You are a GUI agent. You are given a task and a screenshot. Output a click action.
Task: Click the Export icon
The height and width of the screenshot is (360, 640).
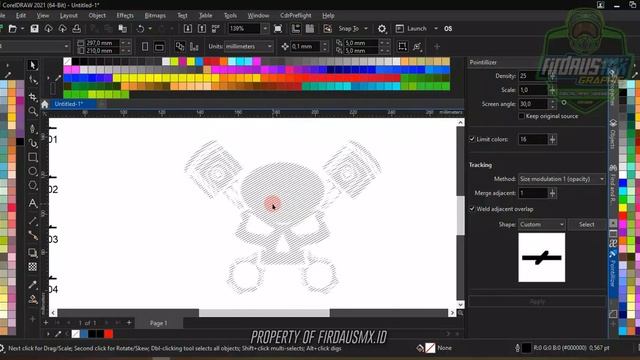coord(202,29)
